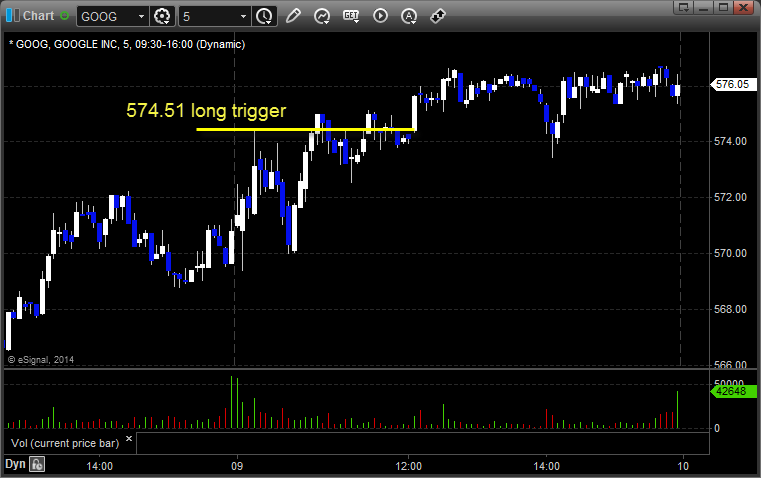Minimize the chart window
761x478 pixels.
pos(704,7)
